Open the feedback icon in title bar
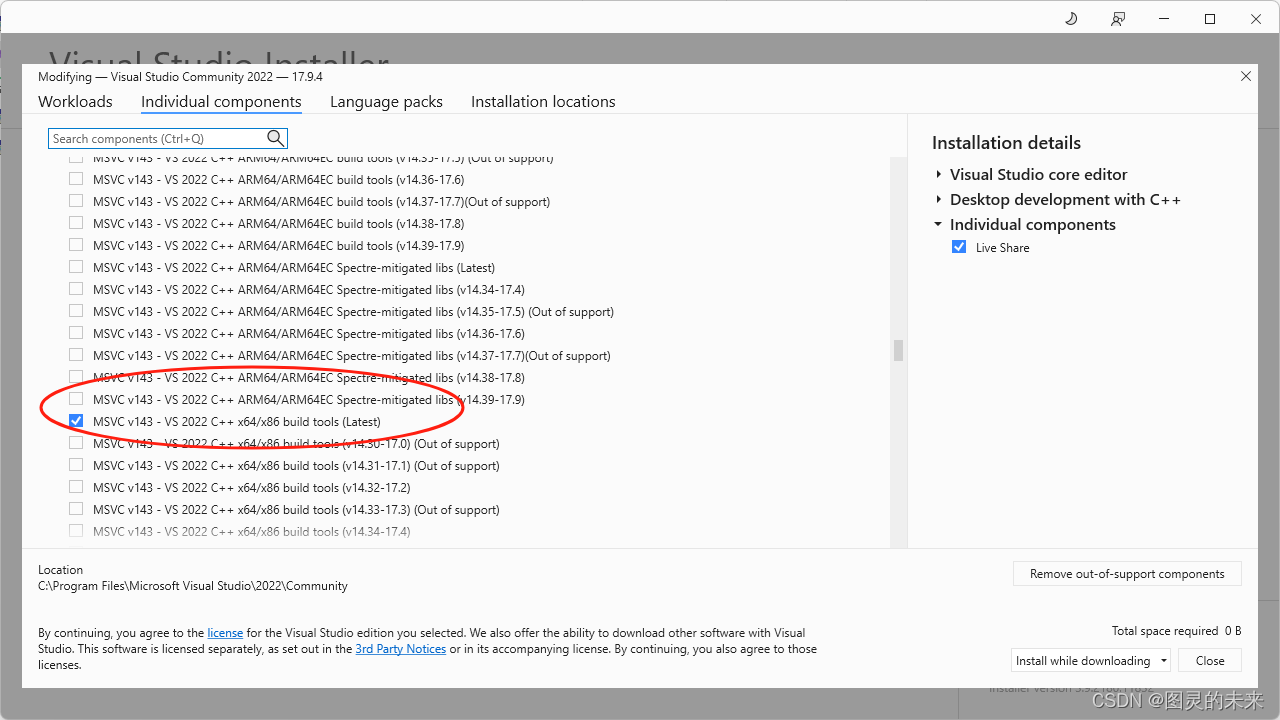 point(1118,18)
